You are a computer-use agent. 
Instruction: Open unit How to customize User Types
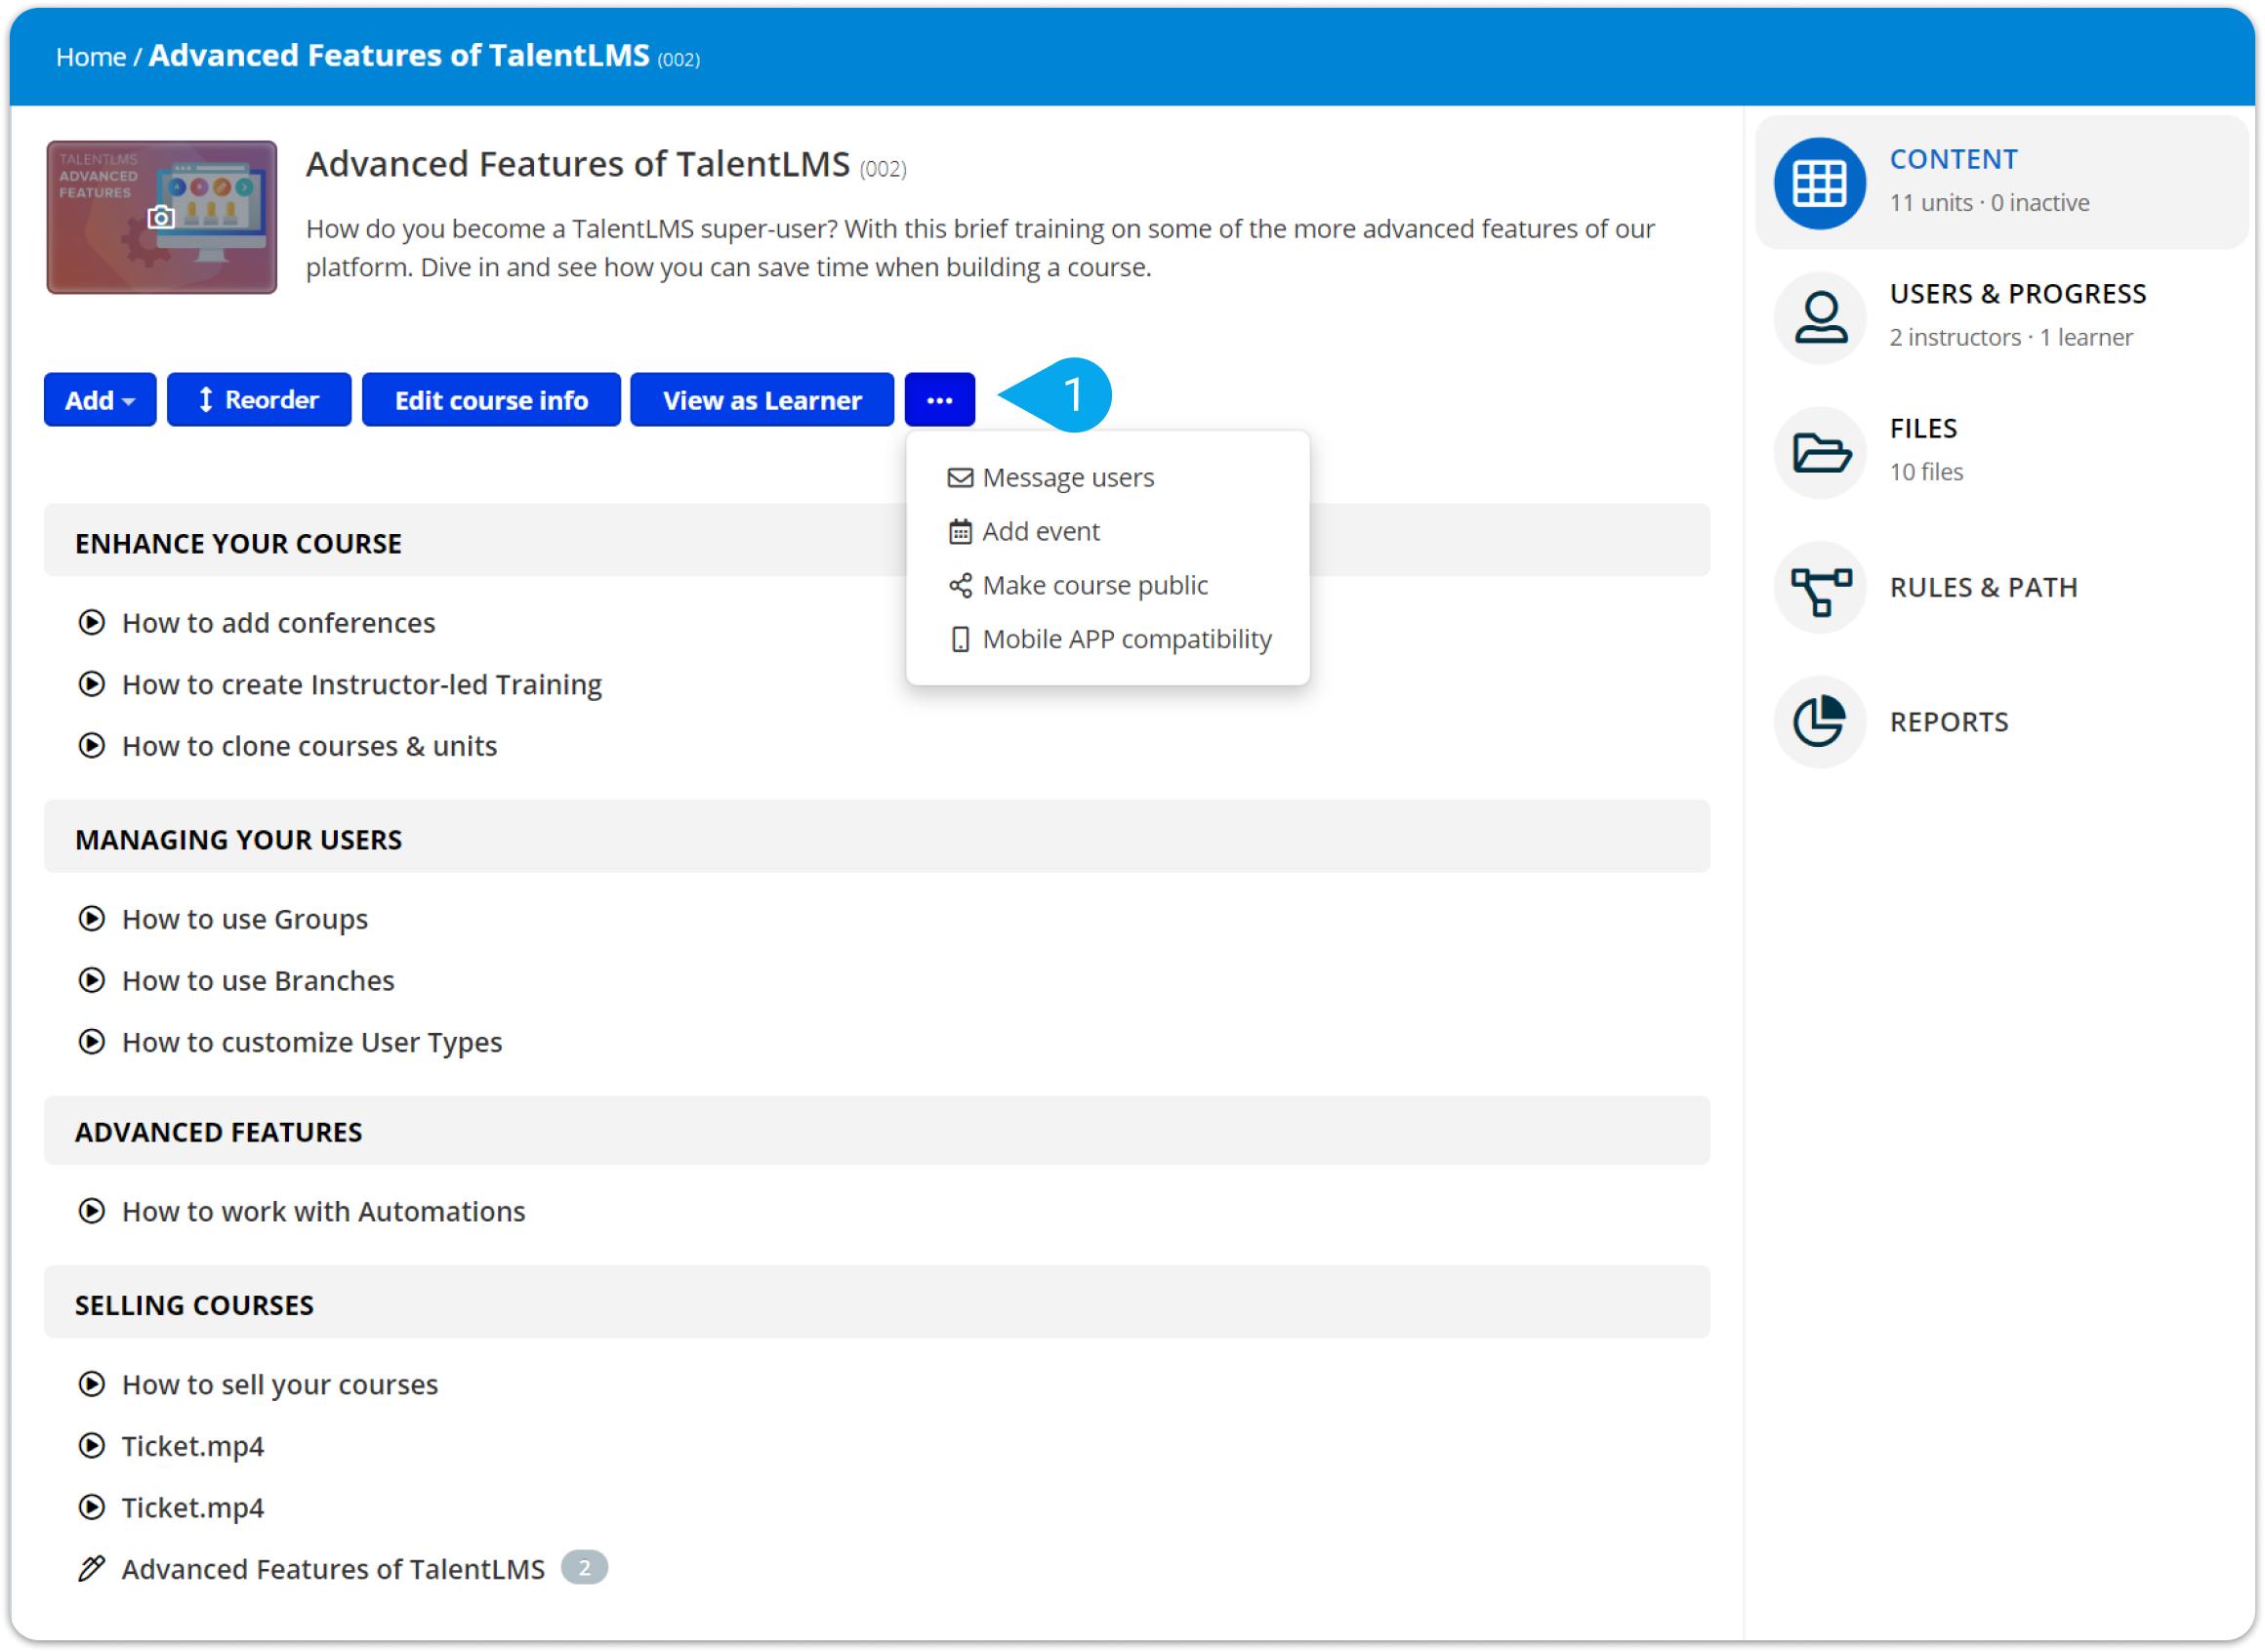[312, 1043]
